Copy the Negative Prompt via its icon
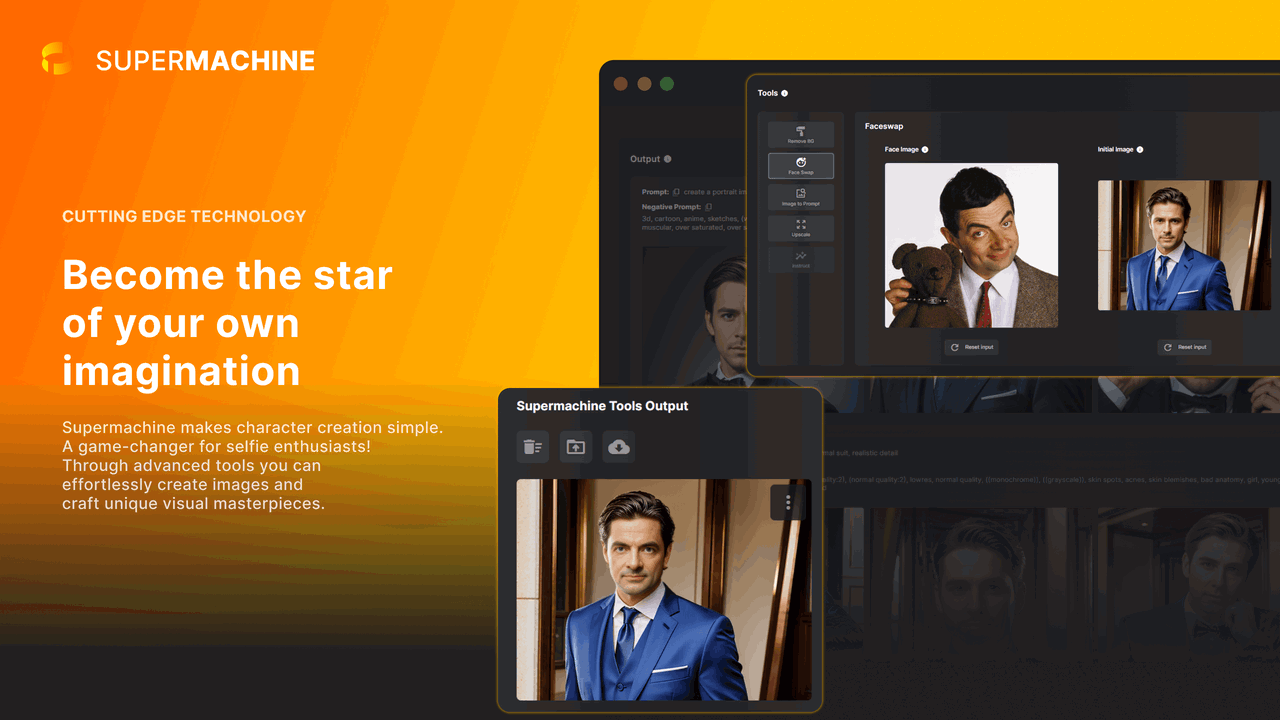1280x720 pixels. click(708, 206)
